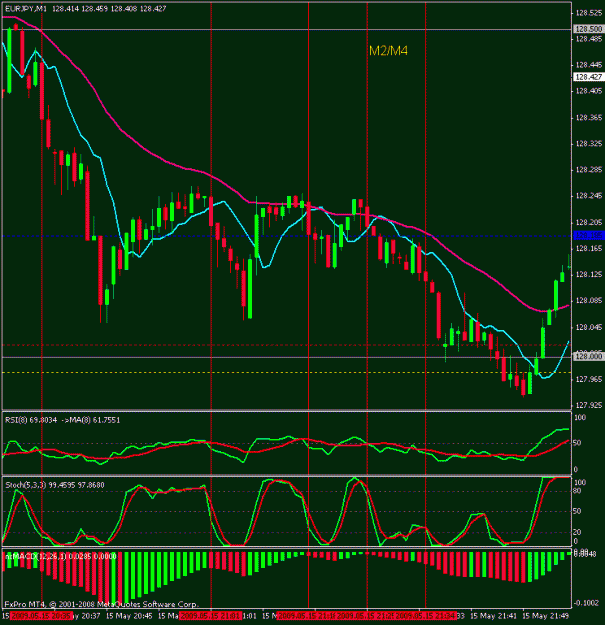This screenshot has width=605, height=625.
Task: Click the 15 May 21:41 time label
Action: pyautogui.click(x=493, y=616)
